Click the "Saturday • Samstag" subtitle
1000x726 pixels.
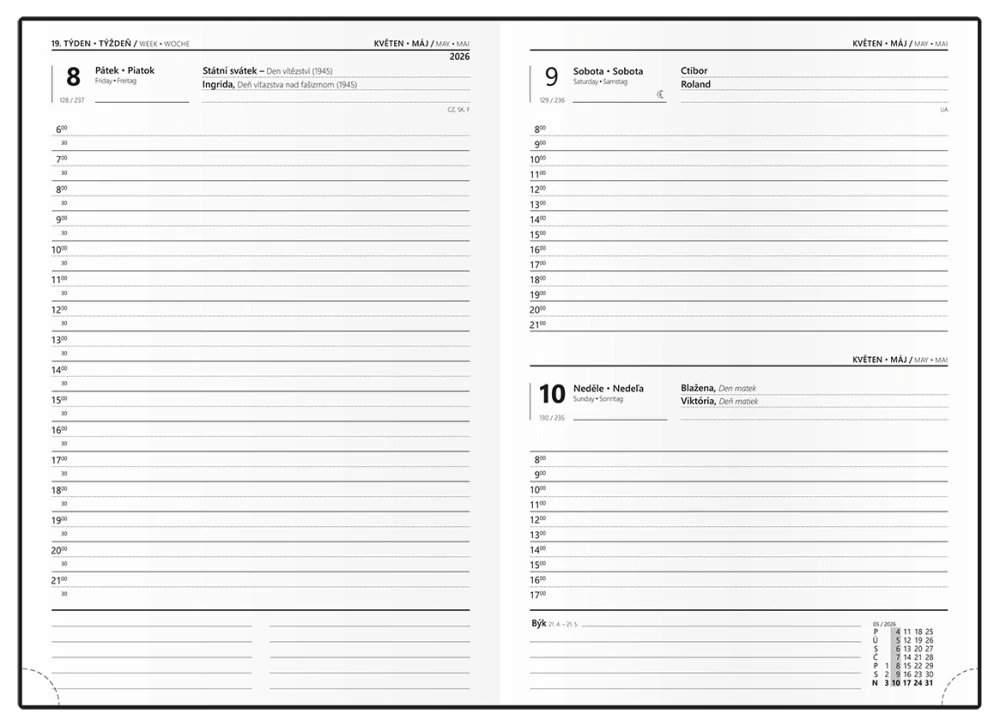[x=599, y=82]
